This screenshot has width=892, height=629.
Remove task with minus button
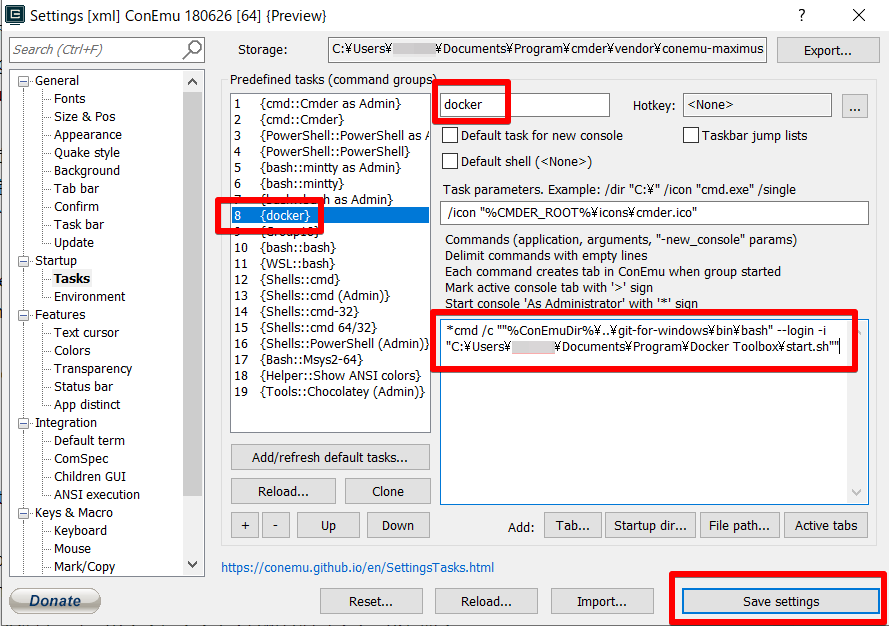pos(275,525)
